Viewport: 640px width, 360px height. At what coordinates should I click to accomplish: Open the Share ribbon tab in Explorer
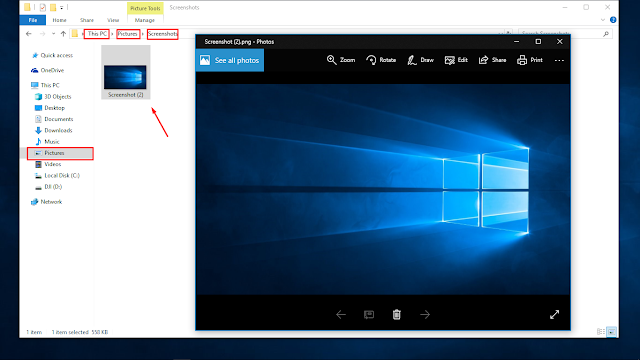[87, 20]
